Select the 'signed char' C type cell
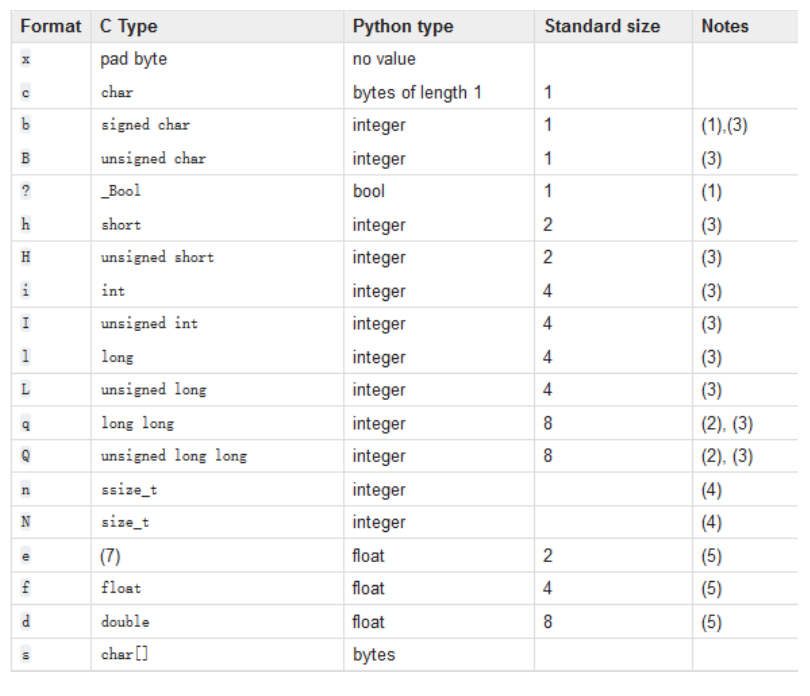 pyautogui.click(x=145, y=125)
